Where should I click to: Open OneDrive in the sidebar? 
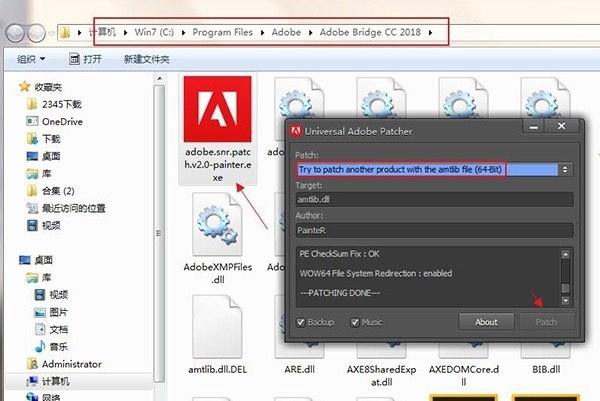54,122
